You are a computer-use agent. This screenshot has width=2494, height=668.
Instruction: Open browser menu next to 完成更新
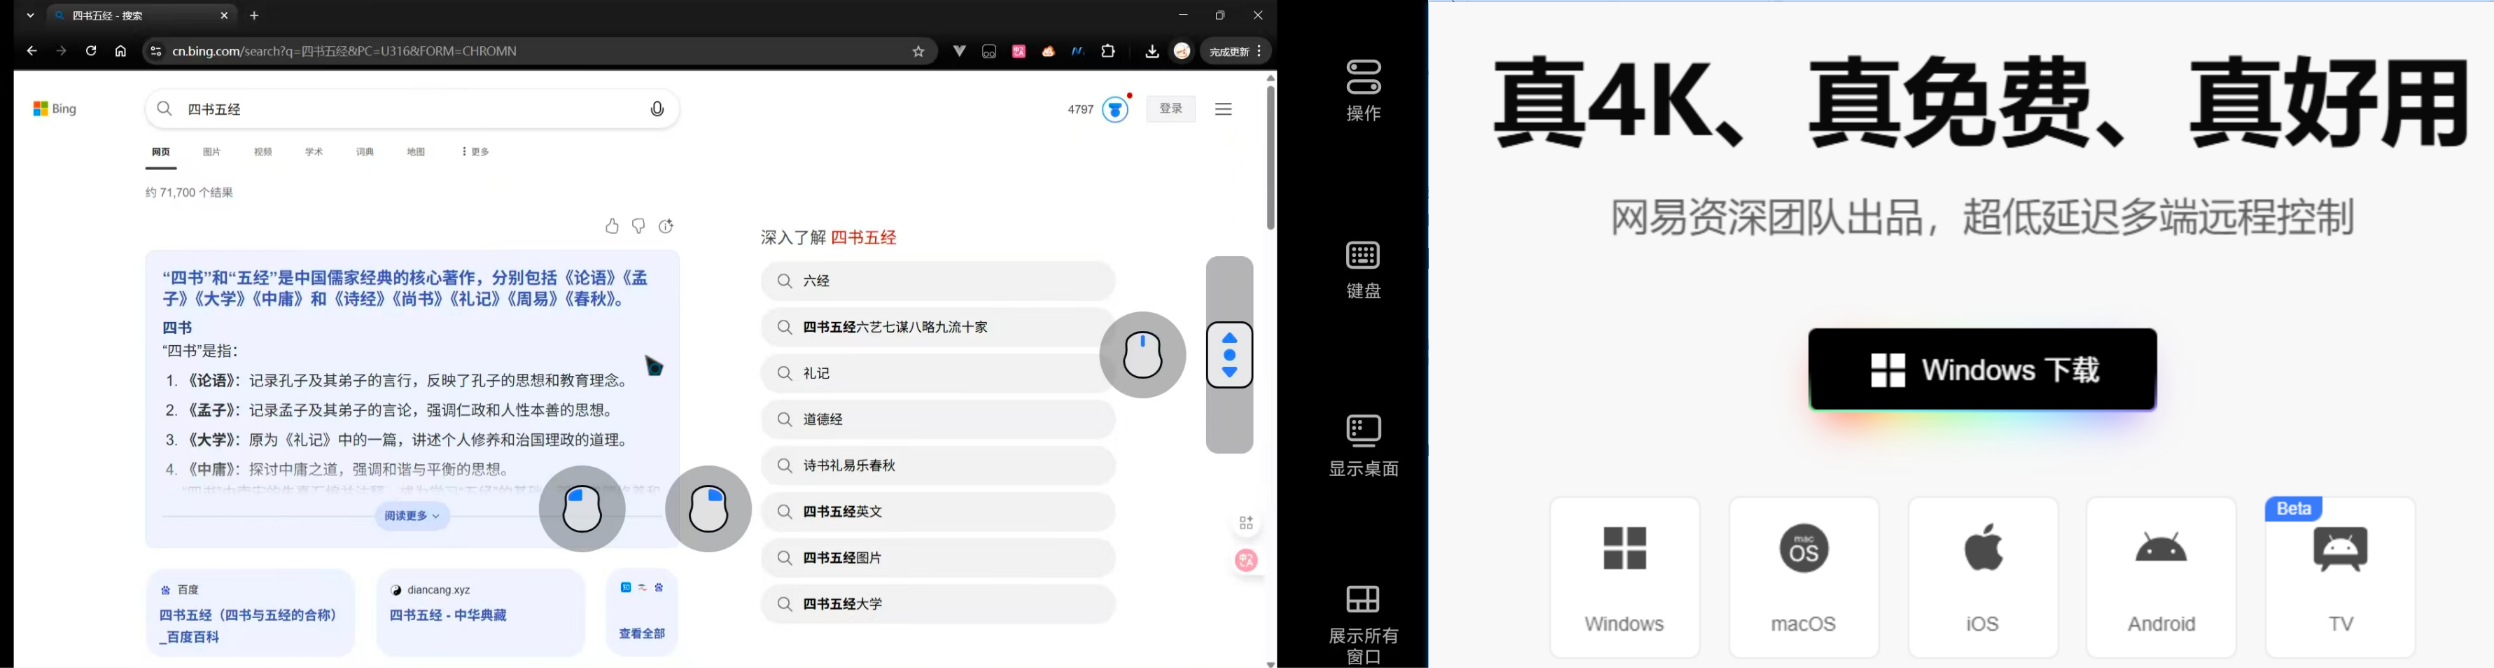coord(1259,51)
